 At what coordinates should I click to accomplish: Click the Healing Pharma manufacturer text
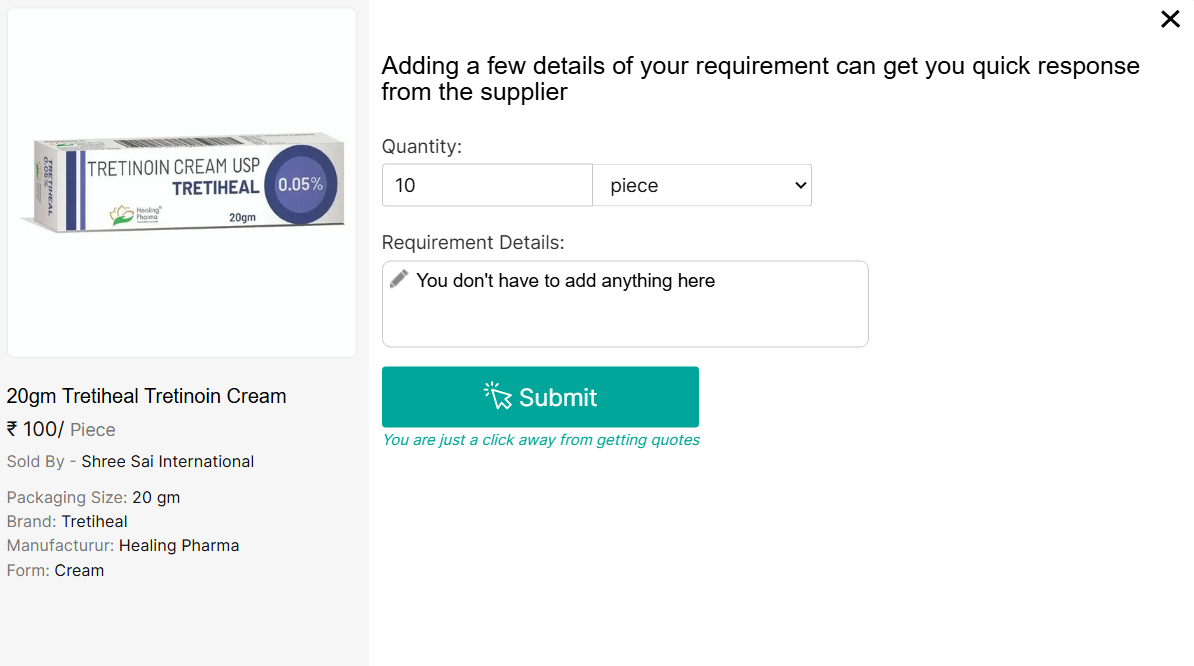coord(179,545)
